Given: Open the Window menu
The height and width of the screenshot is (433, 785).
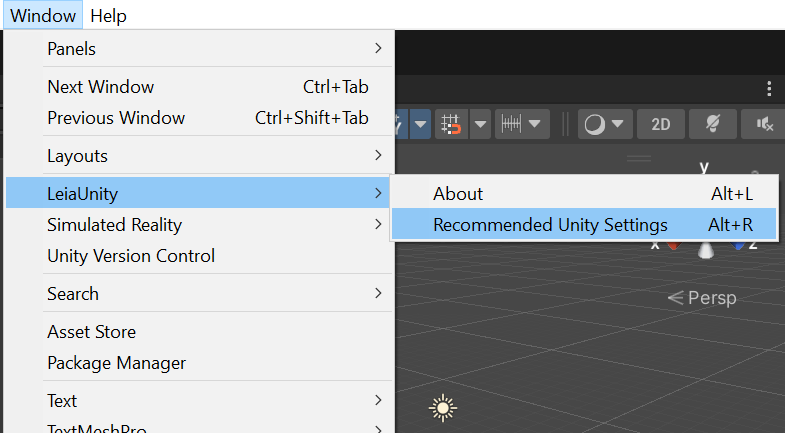Looking at the screenshot, I should [43, 16].
